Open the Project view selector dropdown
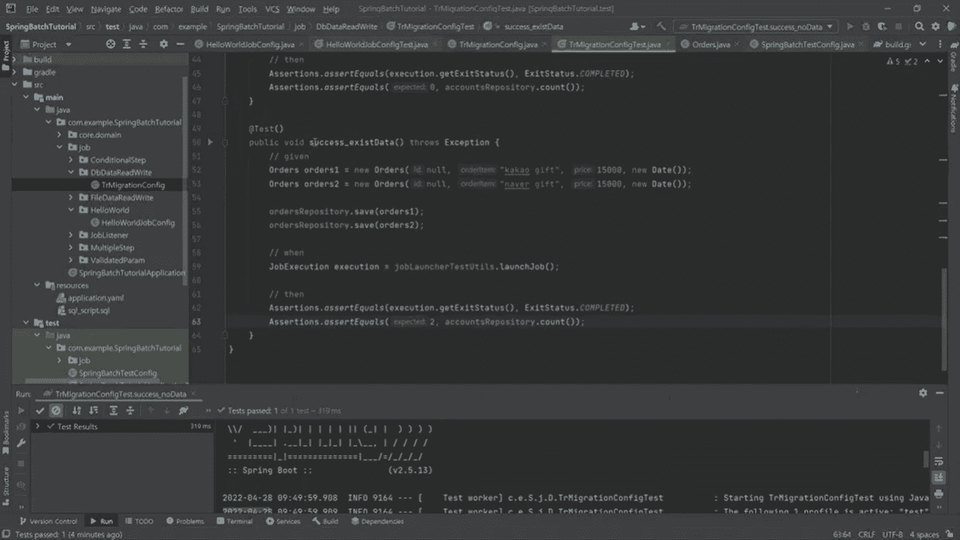The height and width of the screenshot is (540, 960). (x=47, y=44)
